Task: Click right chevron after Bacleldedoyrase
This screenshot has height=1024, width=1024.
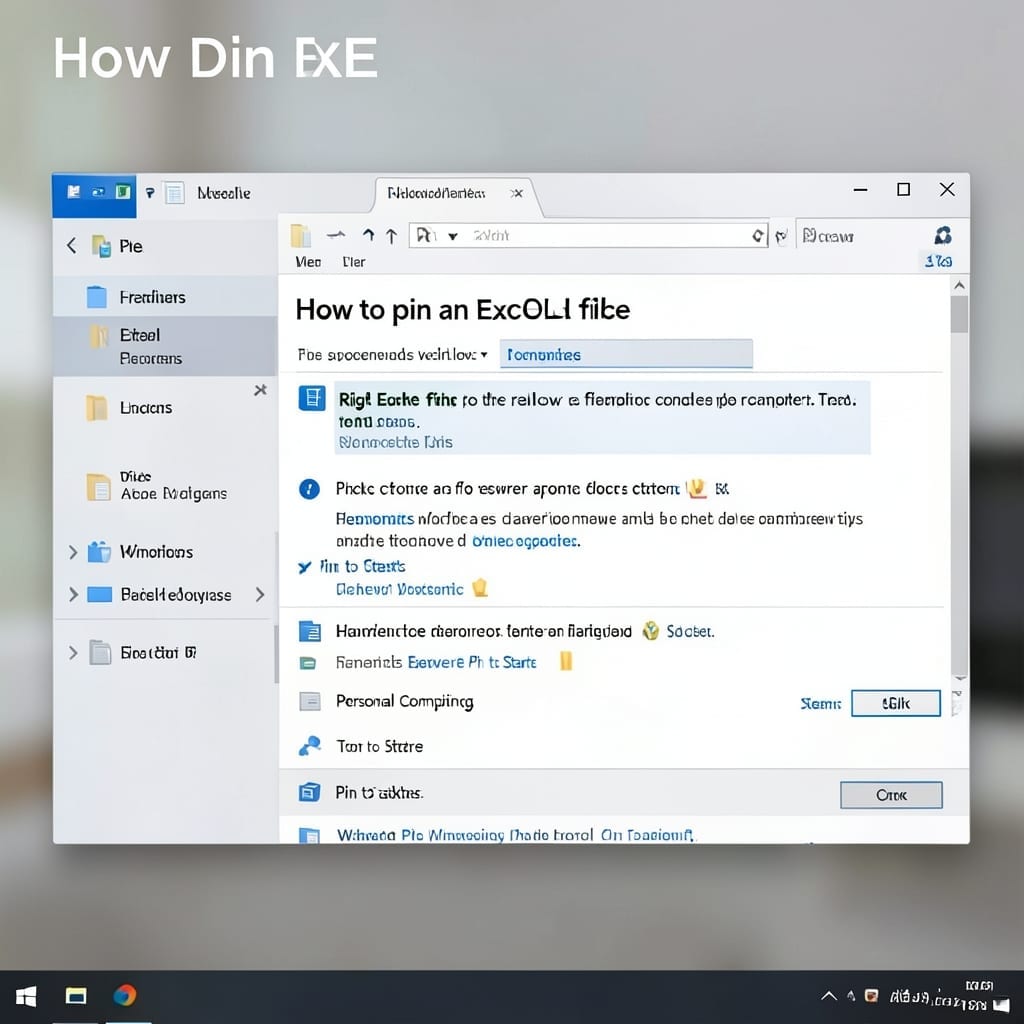Action: [260, 594]
